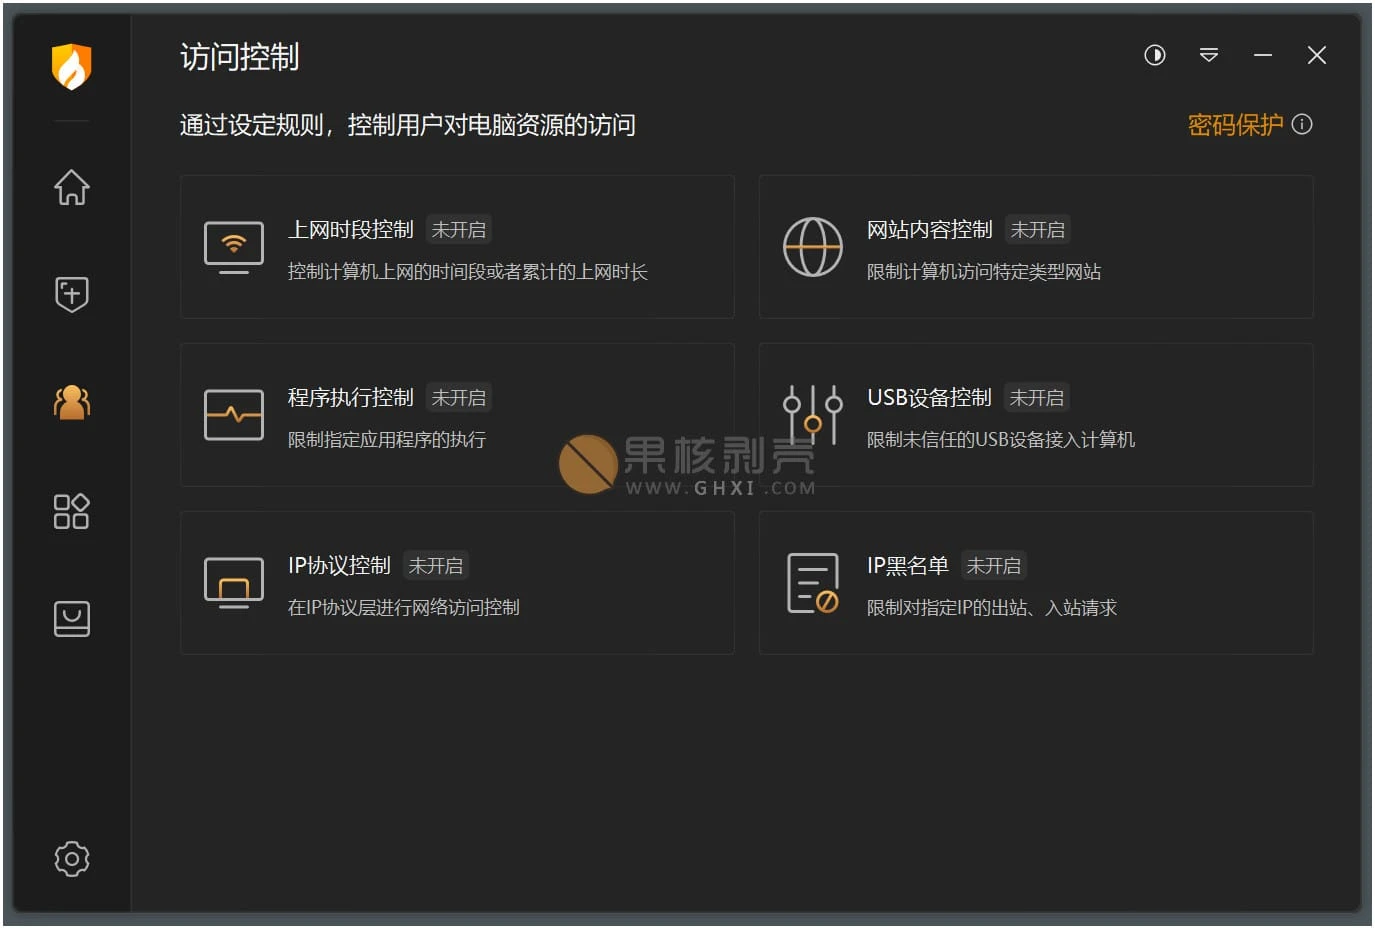Open 网站内容控制 title
Image resolution: width=1375 pixels, height=929 pixels.
coord(930,230)
